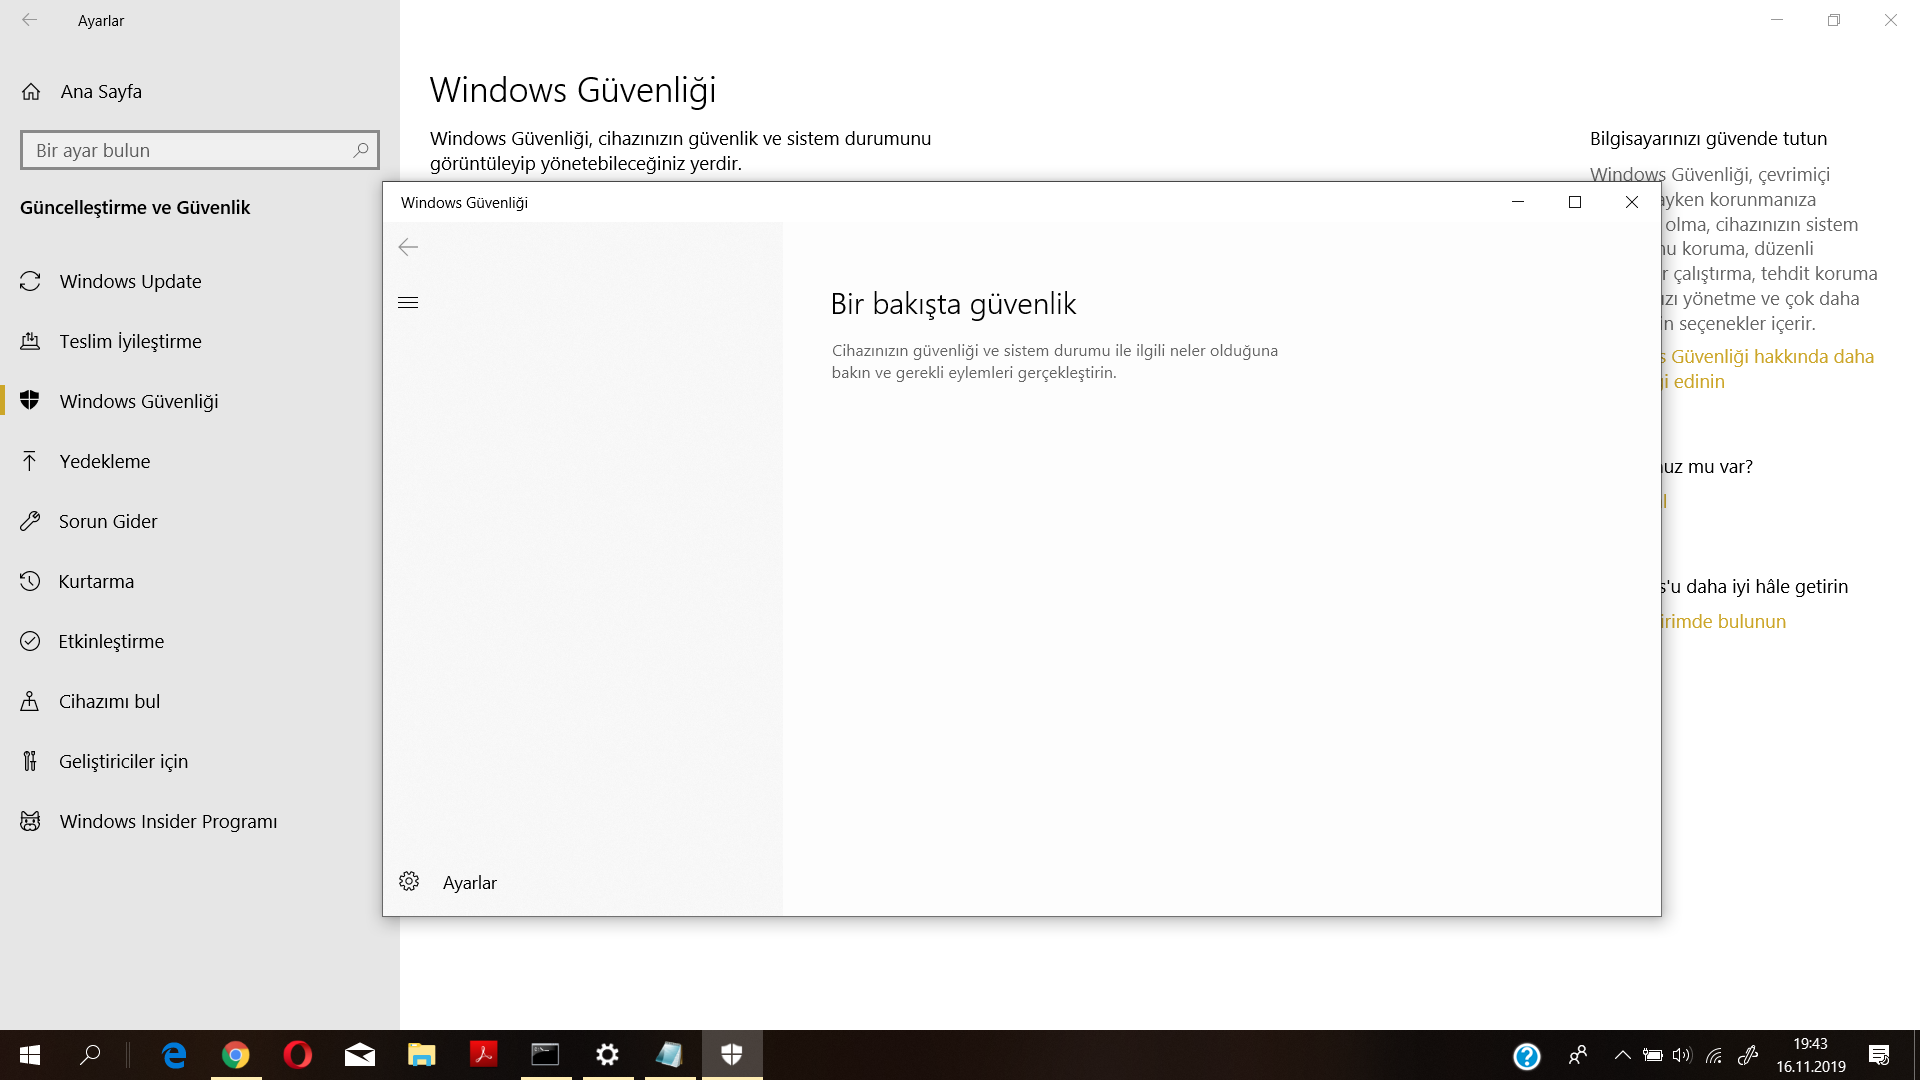Click the Windows Insider cat icon
This screenshot has height=1080, width=1920.
(30, 821)
